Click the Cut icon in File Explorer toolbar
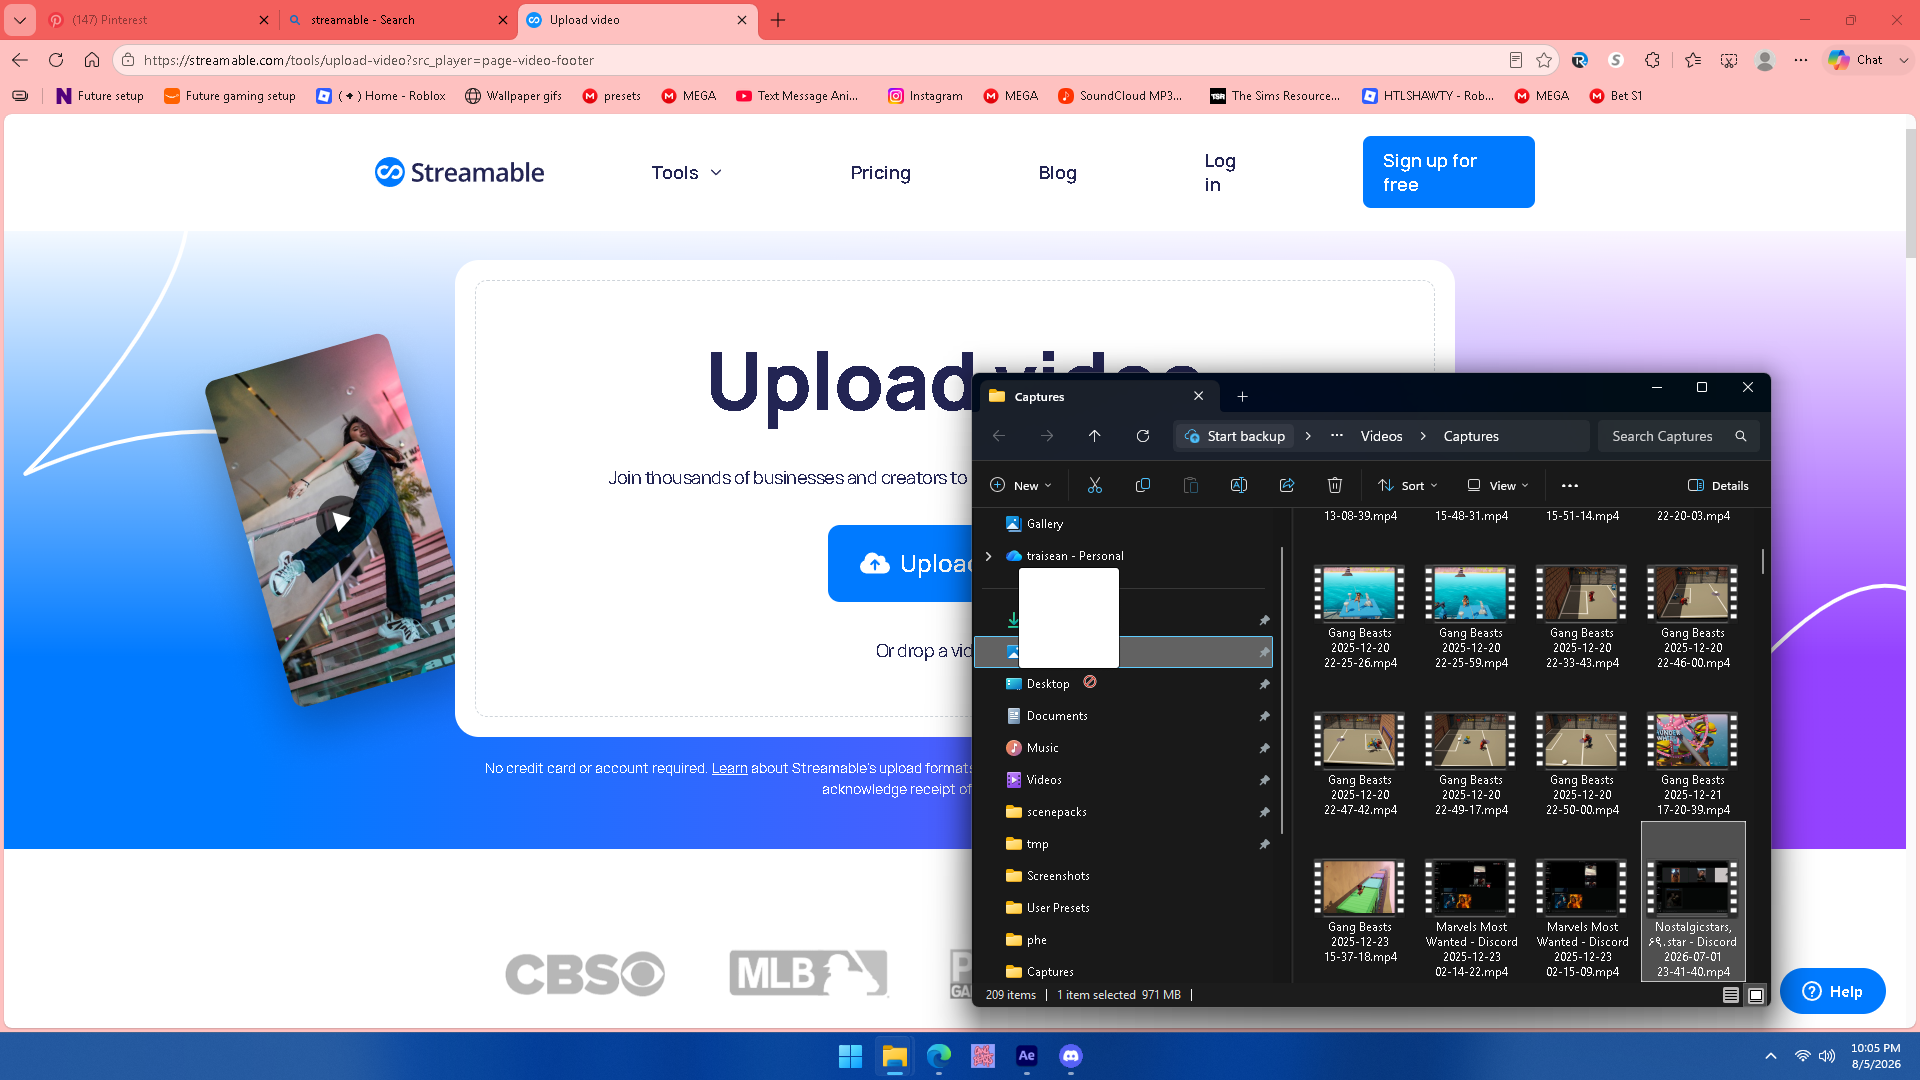Image resolution: width=1920 pixels, height=1080 pixels. click(1095, 486)
